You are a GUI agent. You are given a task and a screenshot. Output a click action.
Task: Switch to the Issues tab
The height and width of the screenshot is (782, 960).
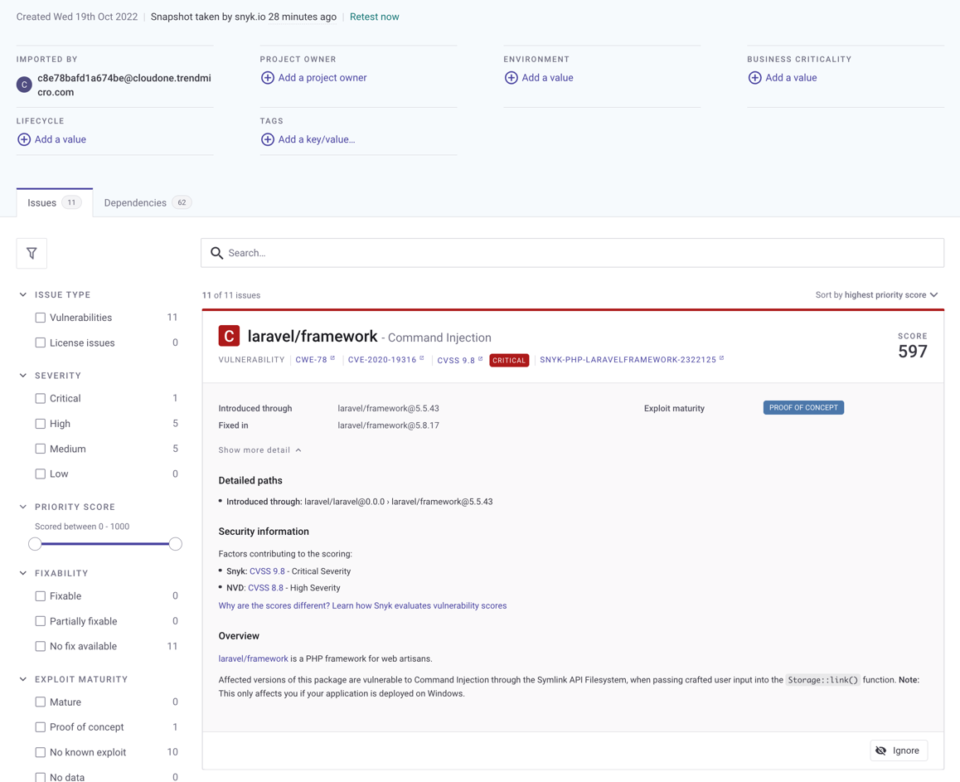click(54, 203)
